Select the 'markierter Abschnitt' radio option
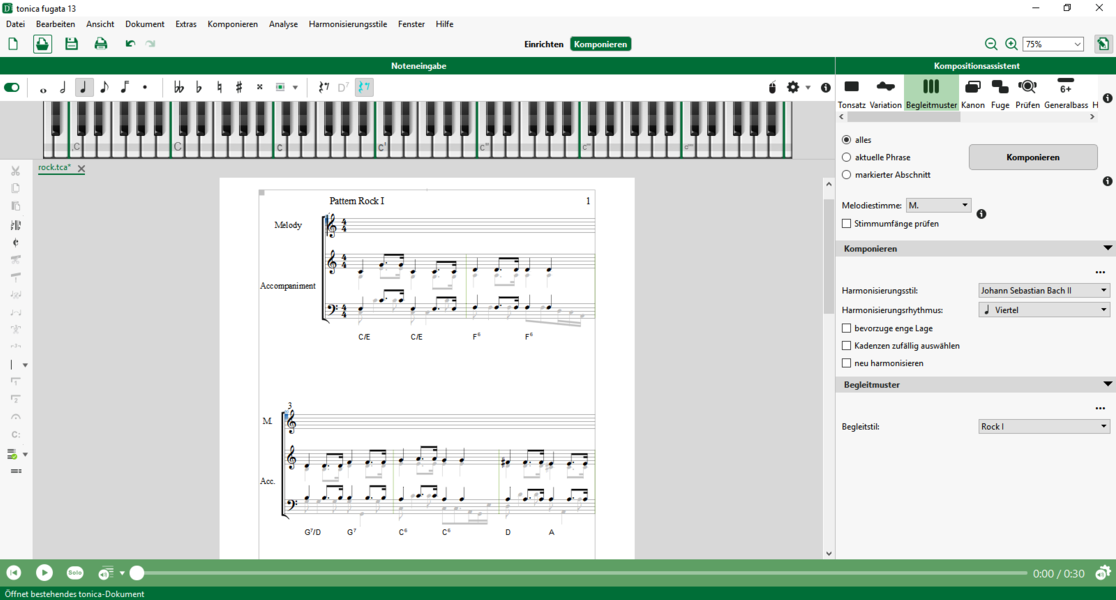The image size is (1116, 600). pos(846,174)
